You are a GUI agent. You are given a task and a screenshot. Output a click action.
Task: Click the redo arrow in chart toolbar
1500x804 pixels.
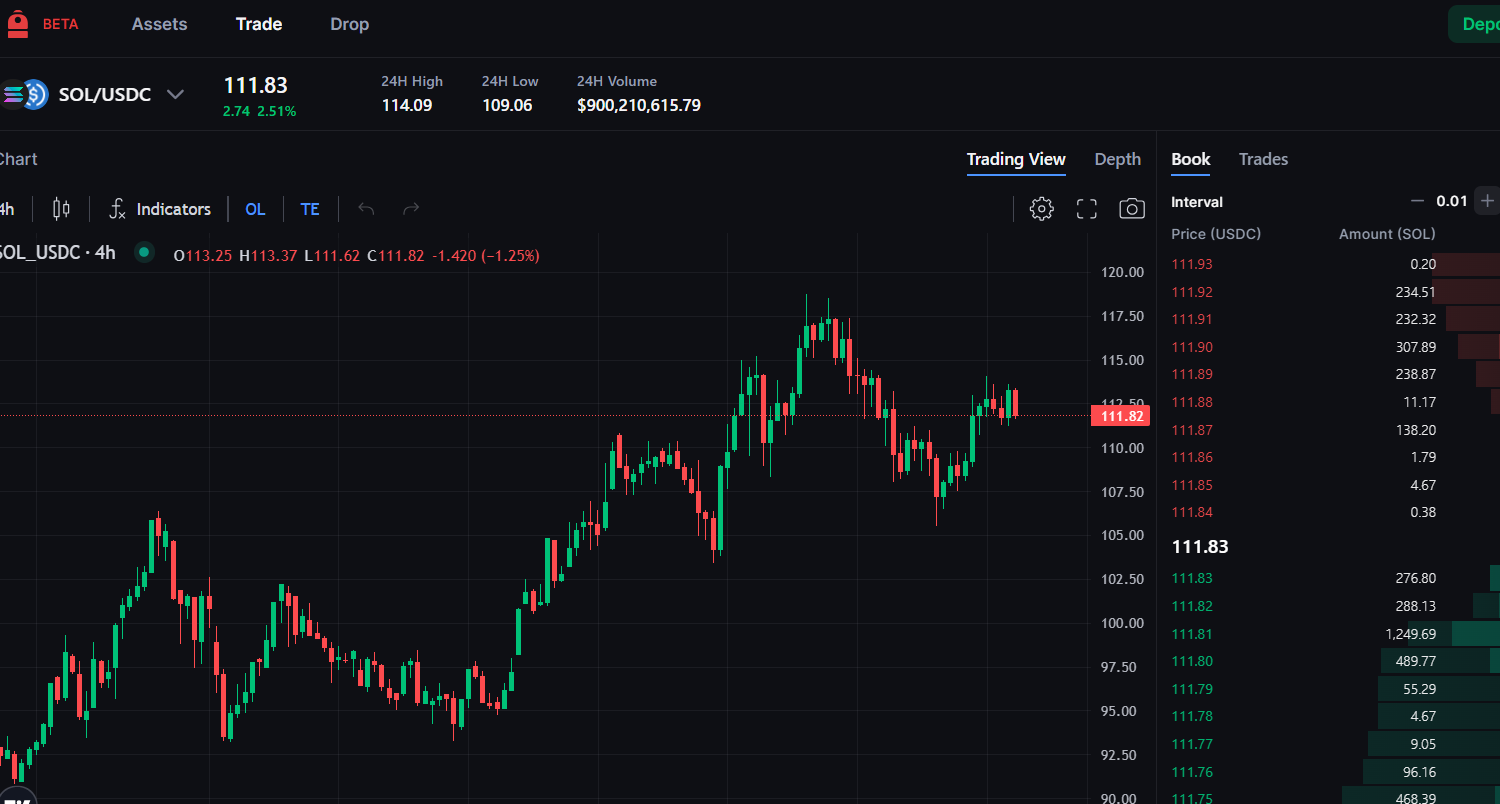411,209
